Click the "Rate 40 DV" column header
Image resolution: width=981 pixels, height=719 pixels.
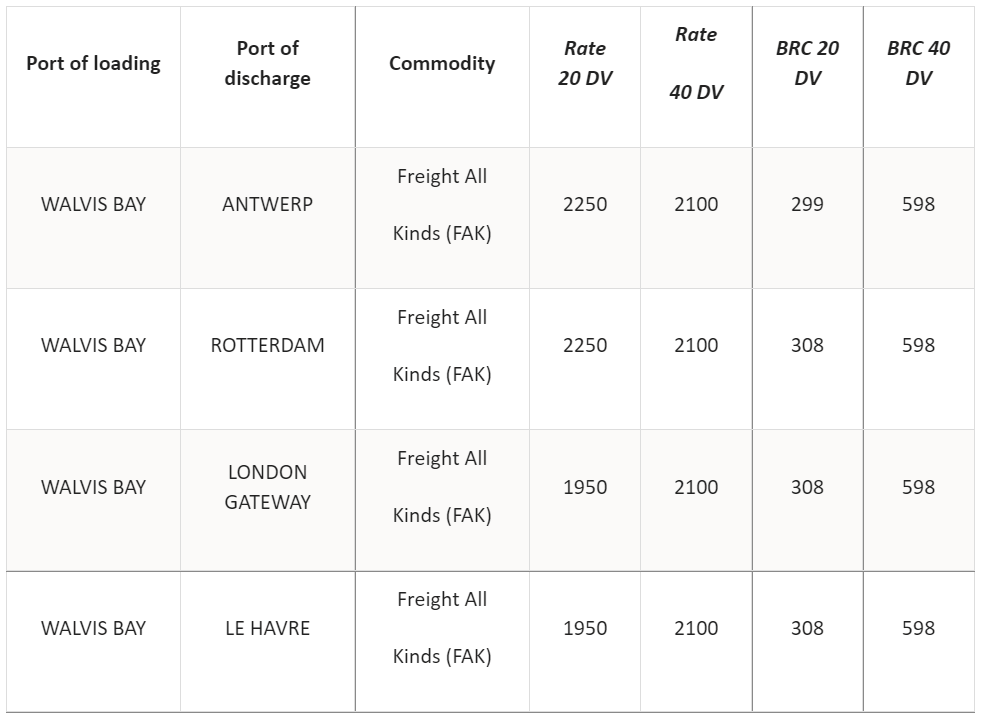tap(696, 63)
